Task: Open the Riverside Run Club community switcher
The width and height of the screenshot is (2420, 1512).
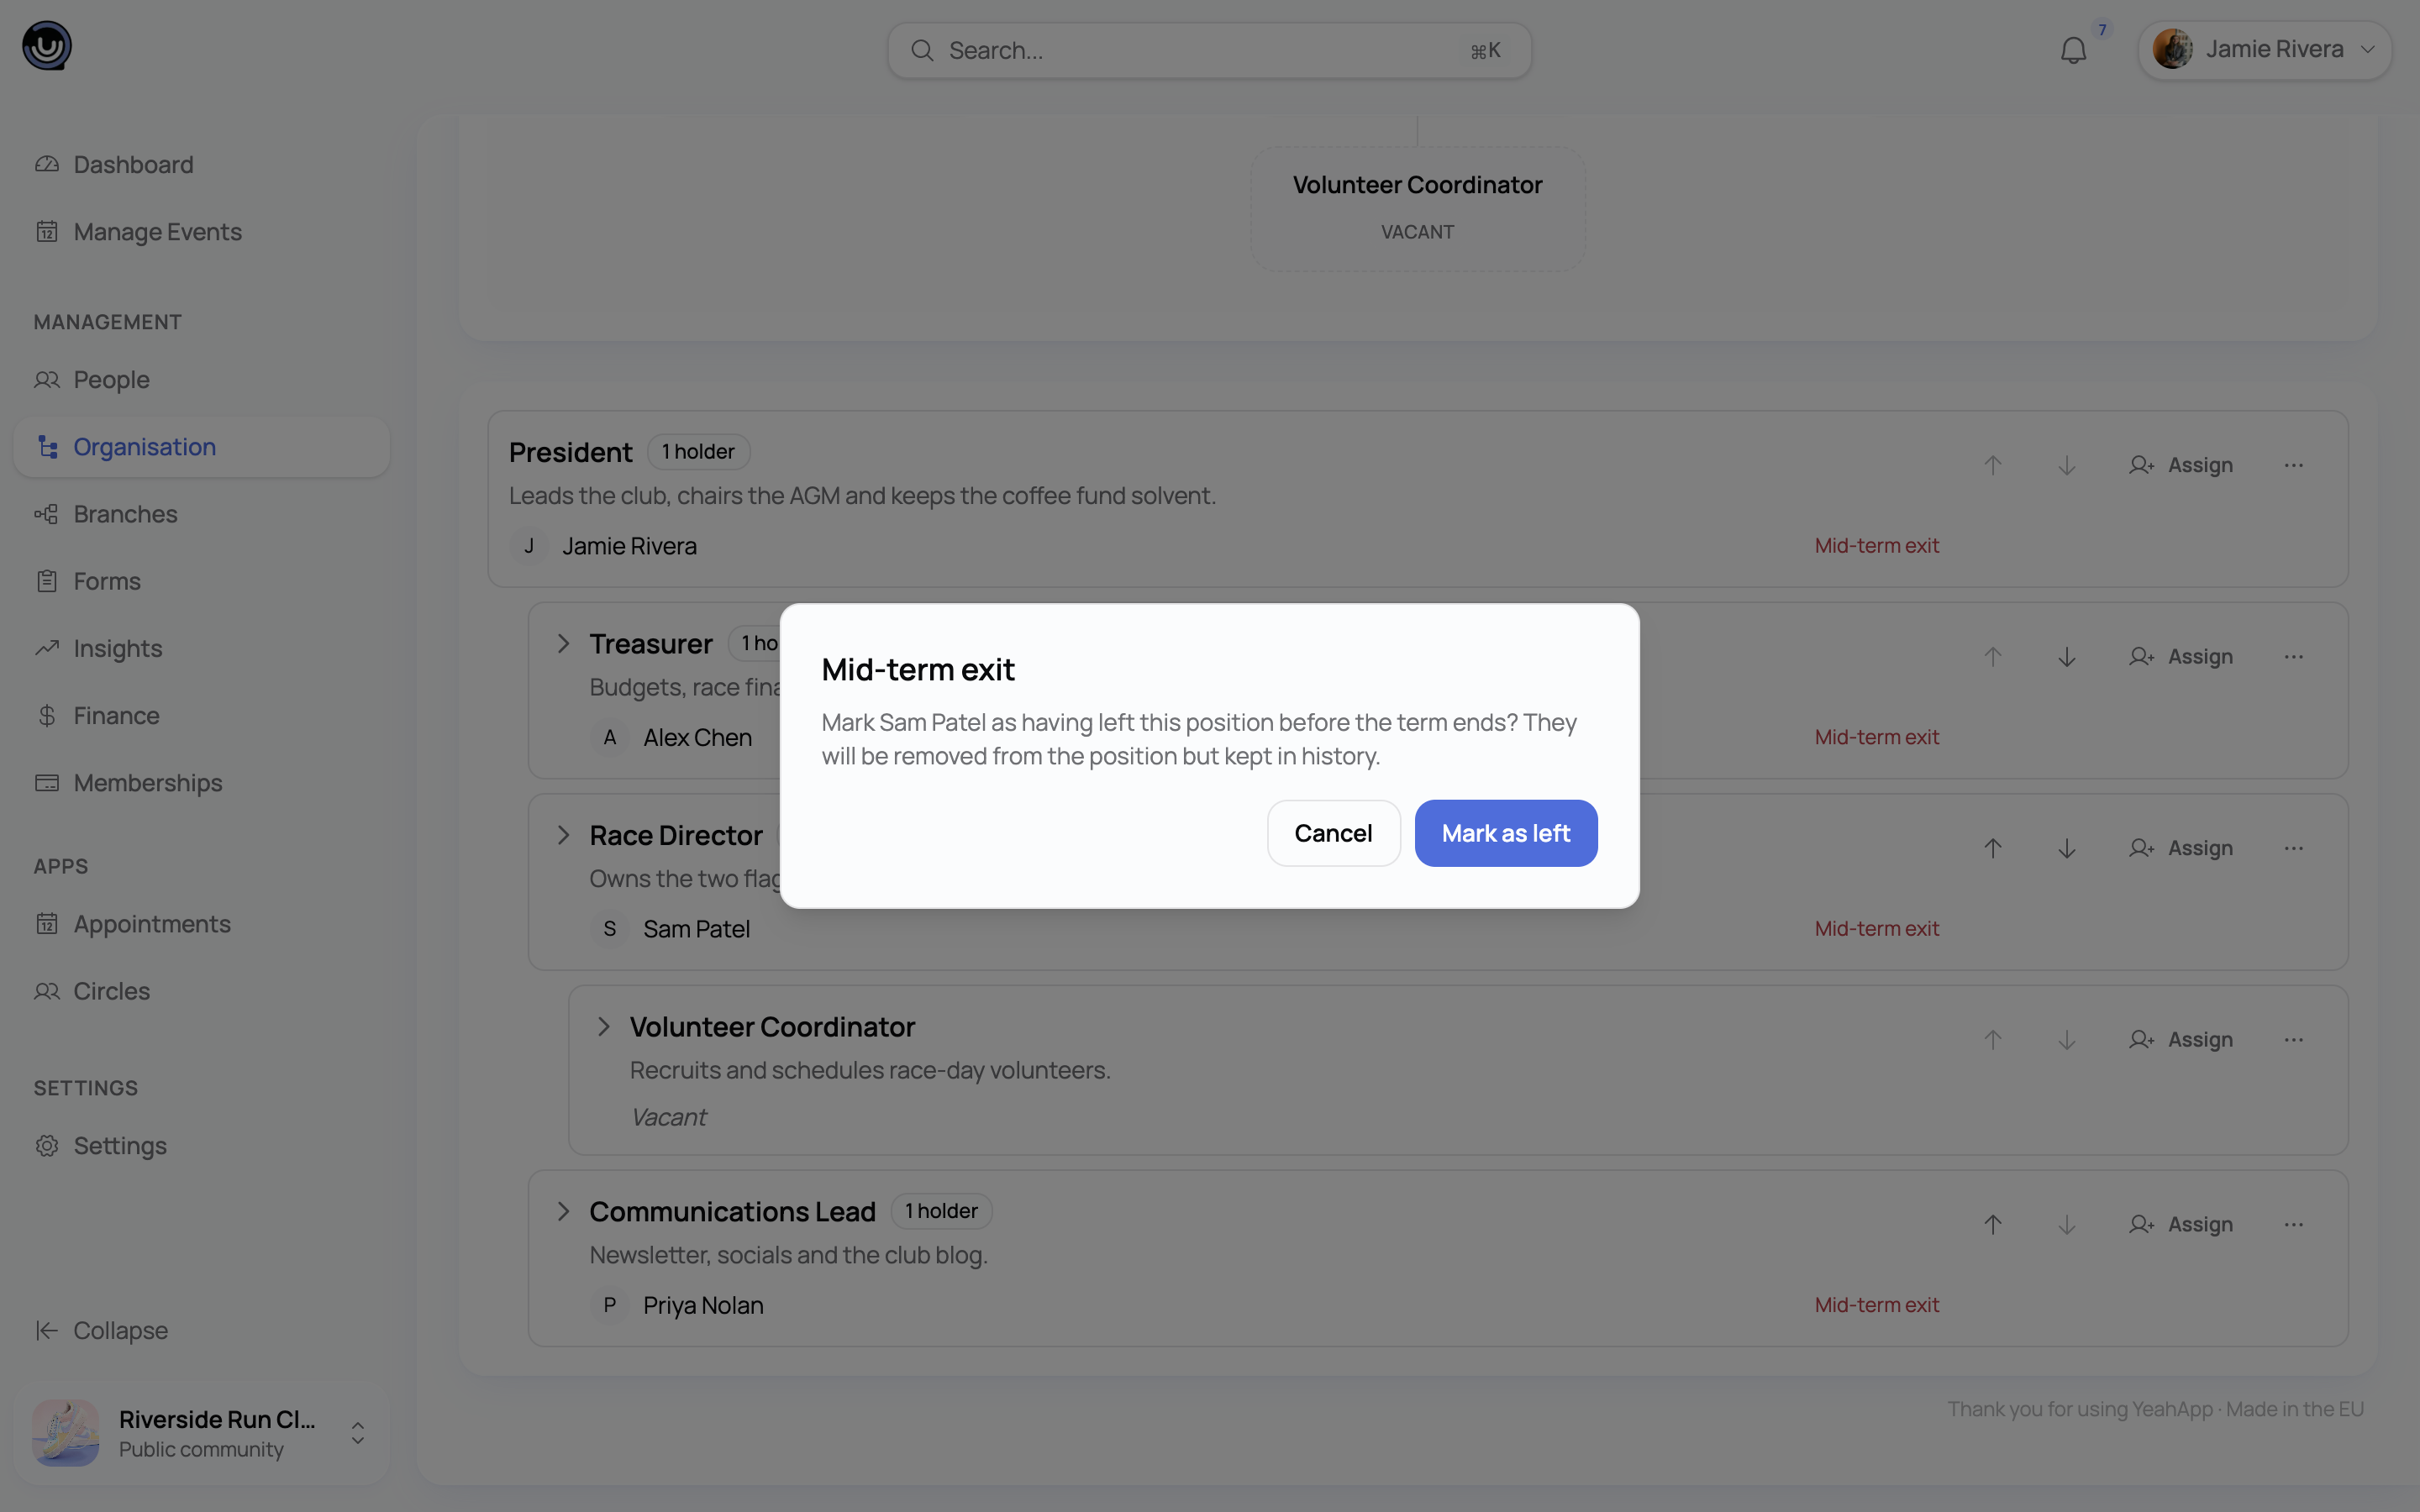Action: pyautogui.click(x=201, y=1433)
